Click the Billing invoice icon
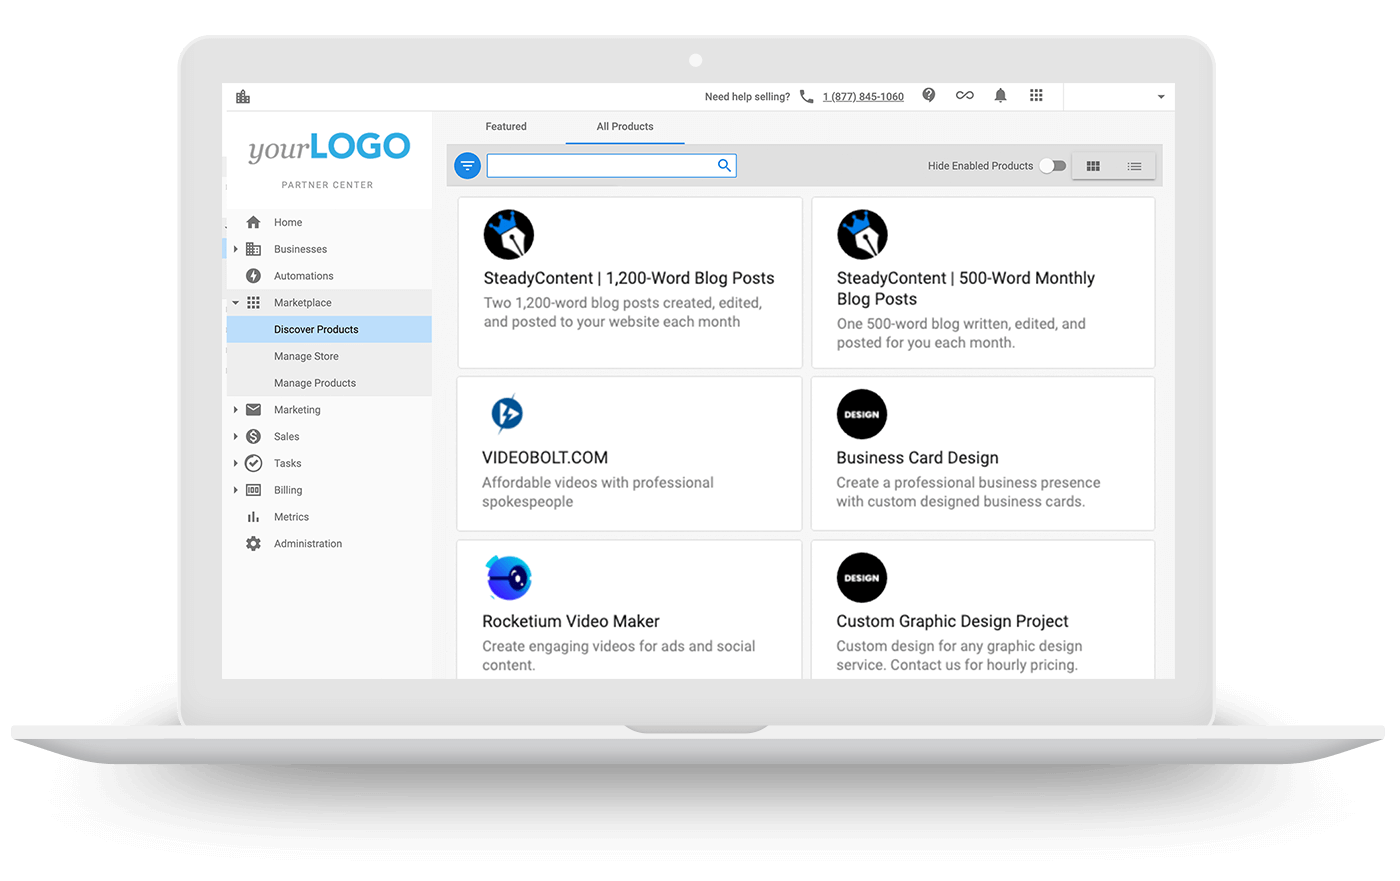The height and width of the screenshot is (881, 1400). tap(253, 490)
